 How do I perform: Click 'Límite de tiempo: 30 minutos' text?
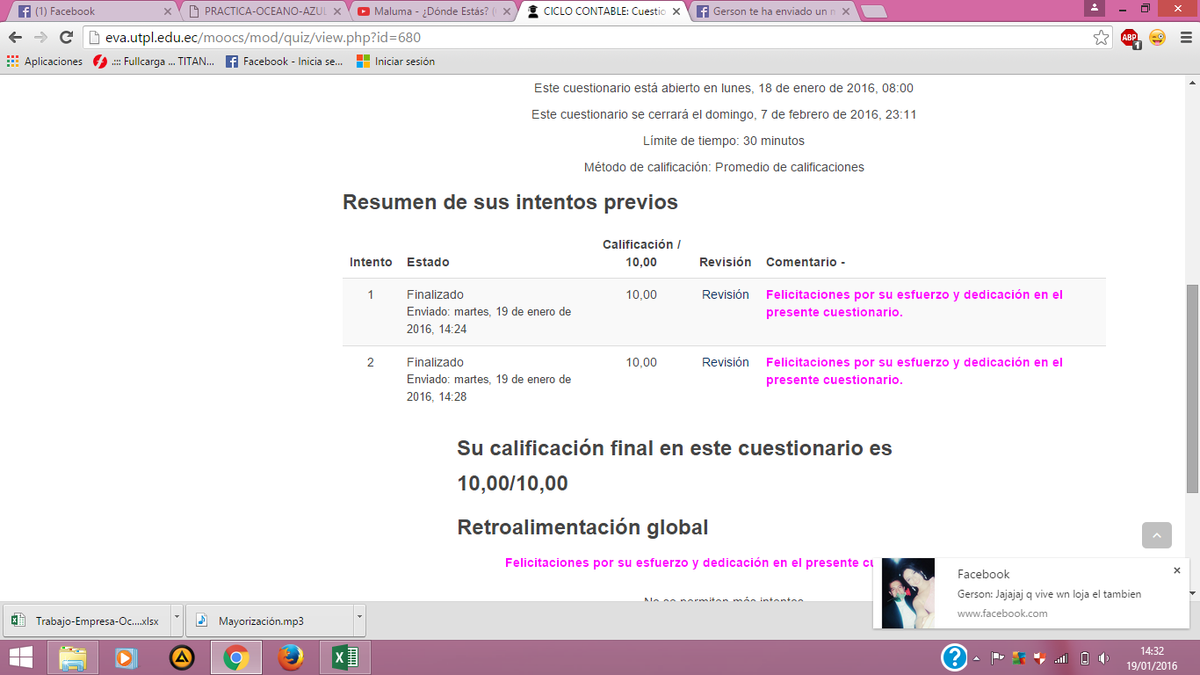pos(723,141)
